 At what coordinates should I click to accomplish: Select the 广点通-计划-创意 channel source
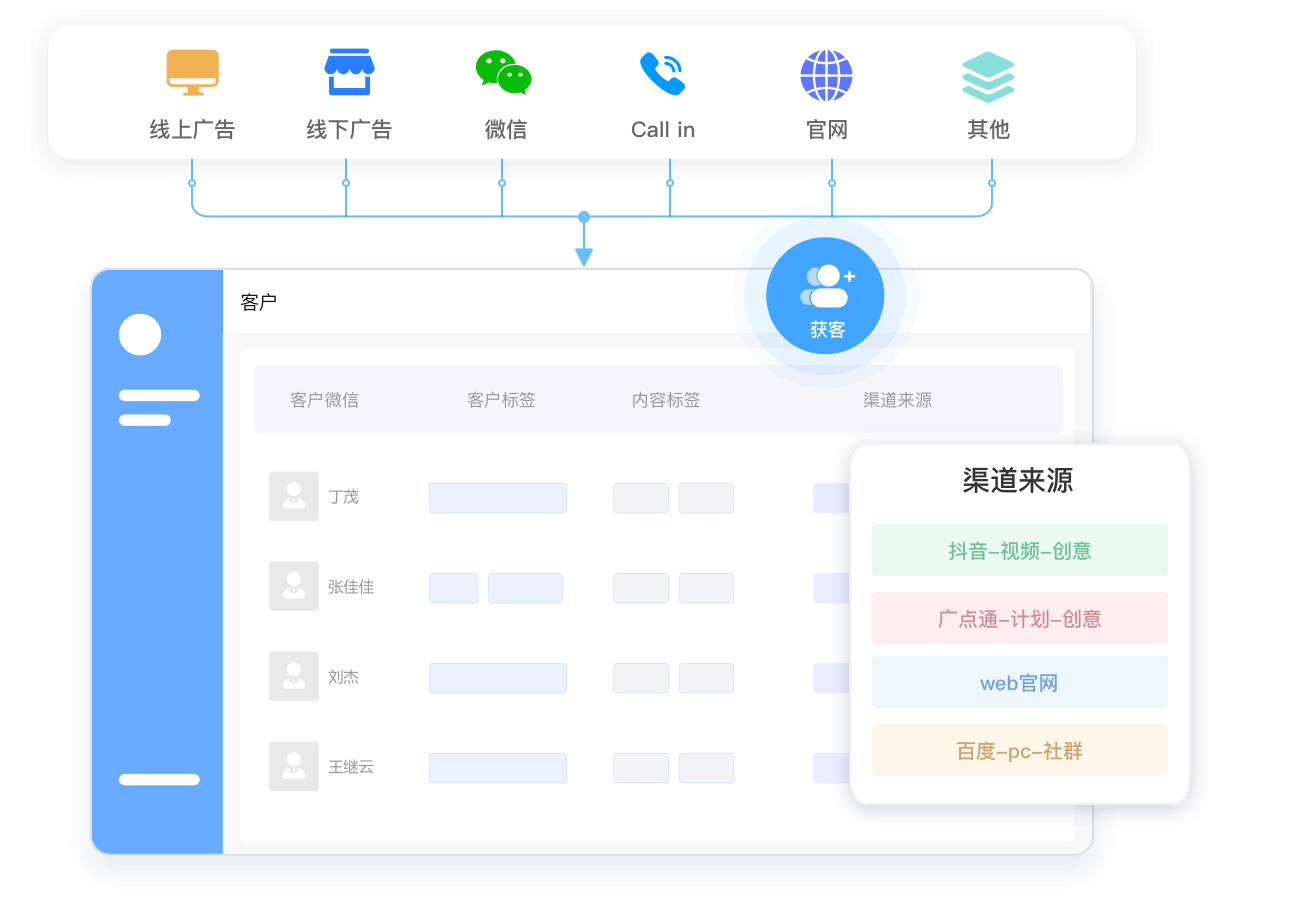point(1019,618)
